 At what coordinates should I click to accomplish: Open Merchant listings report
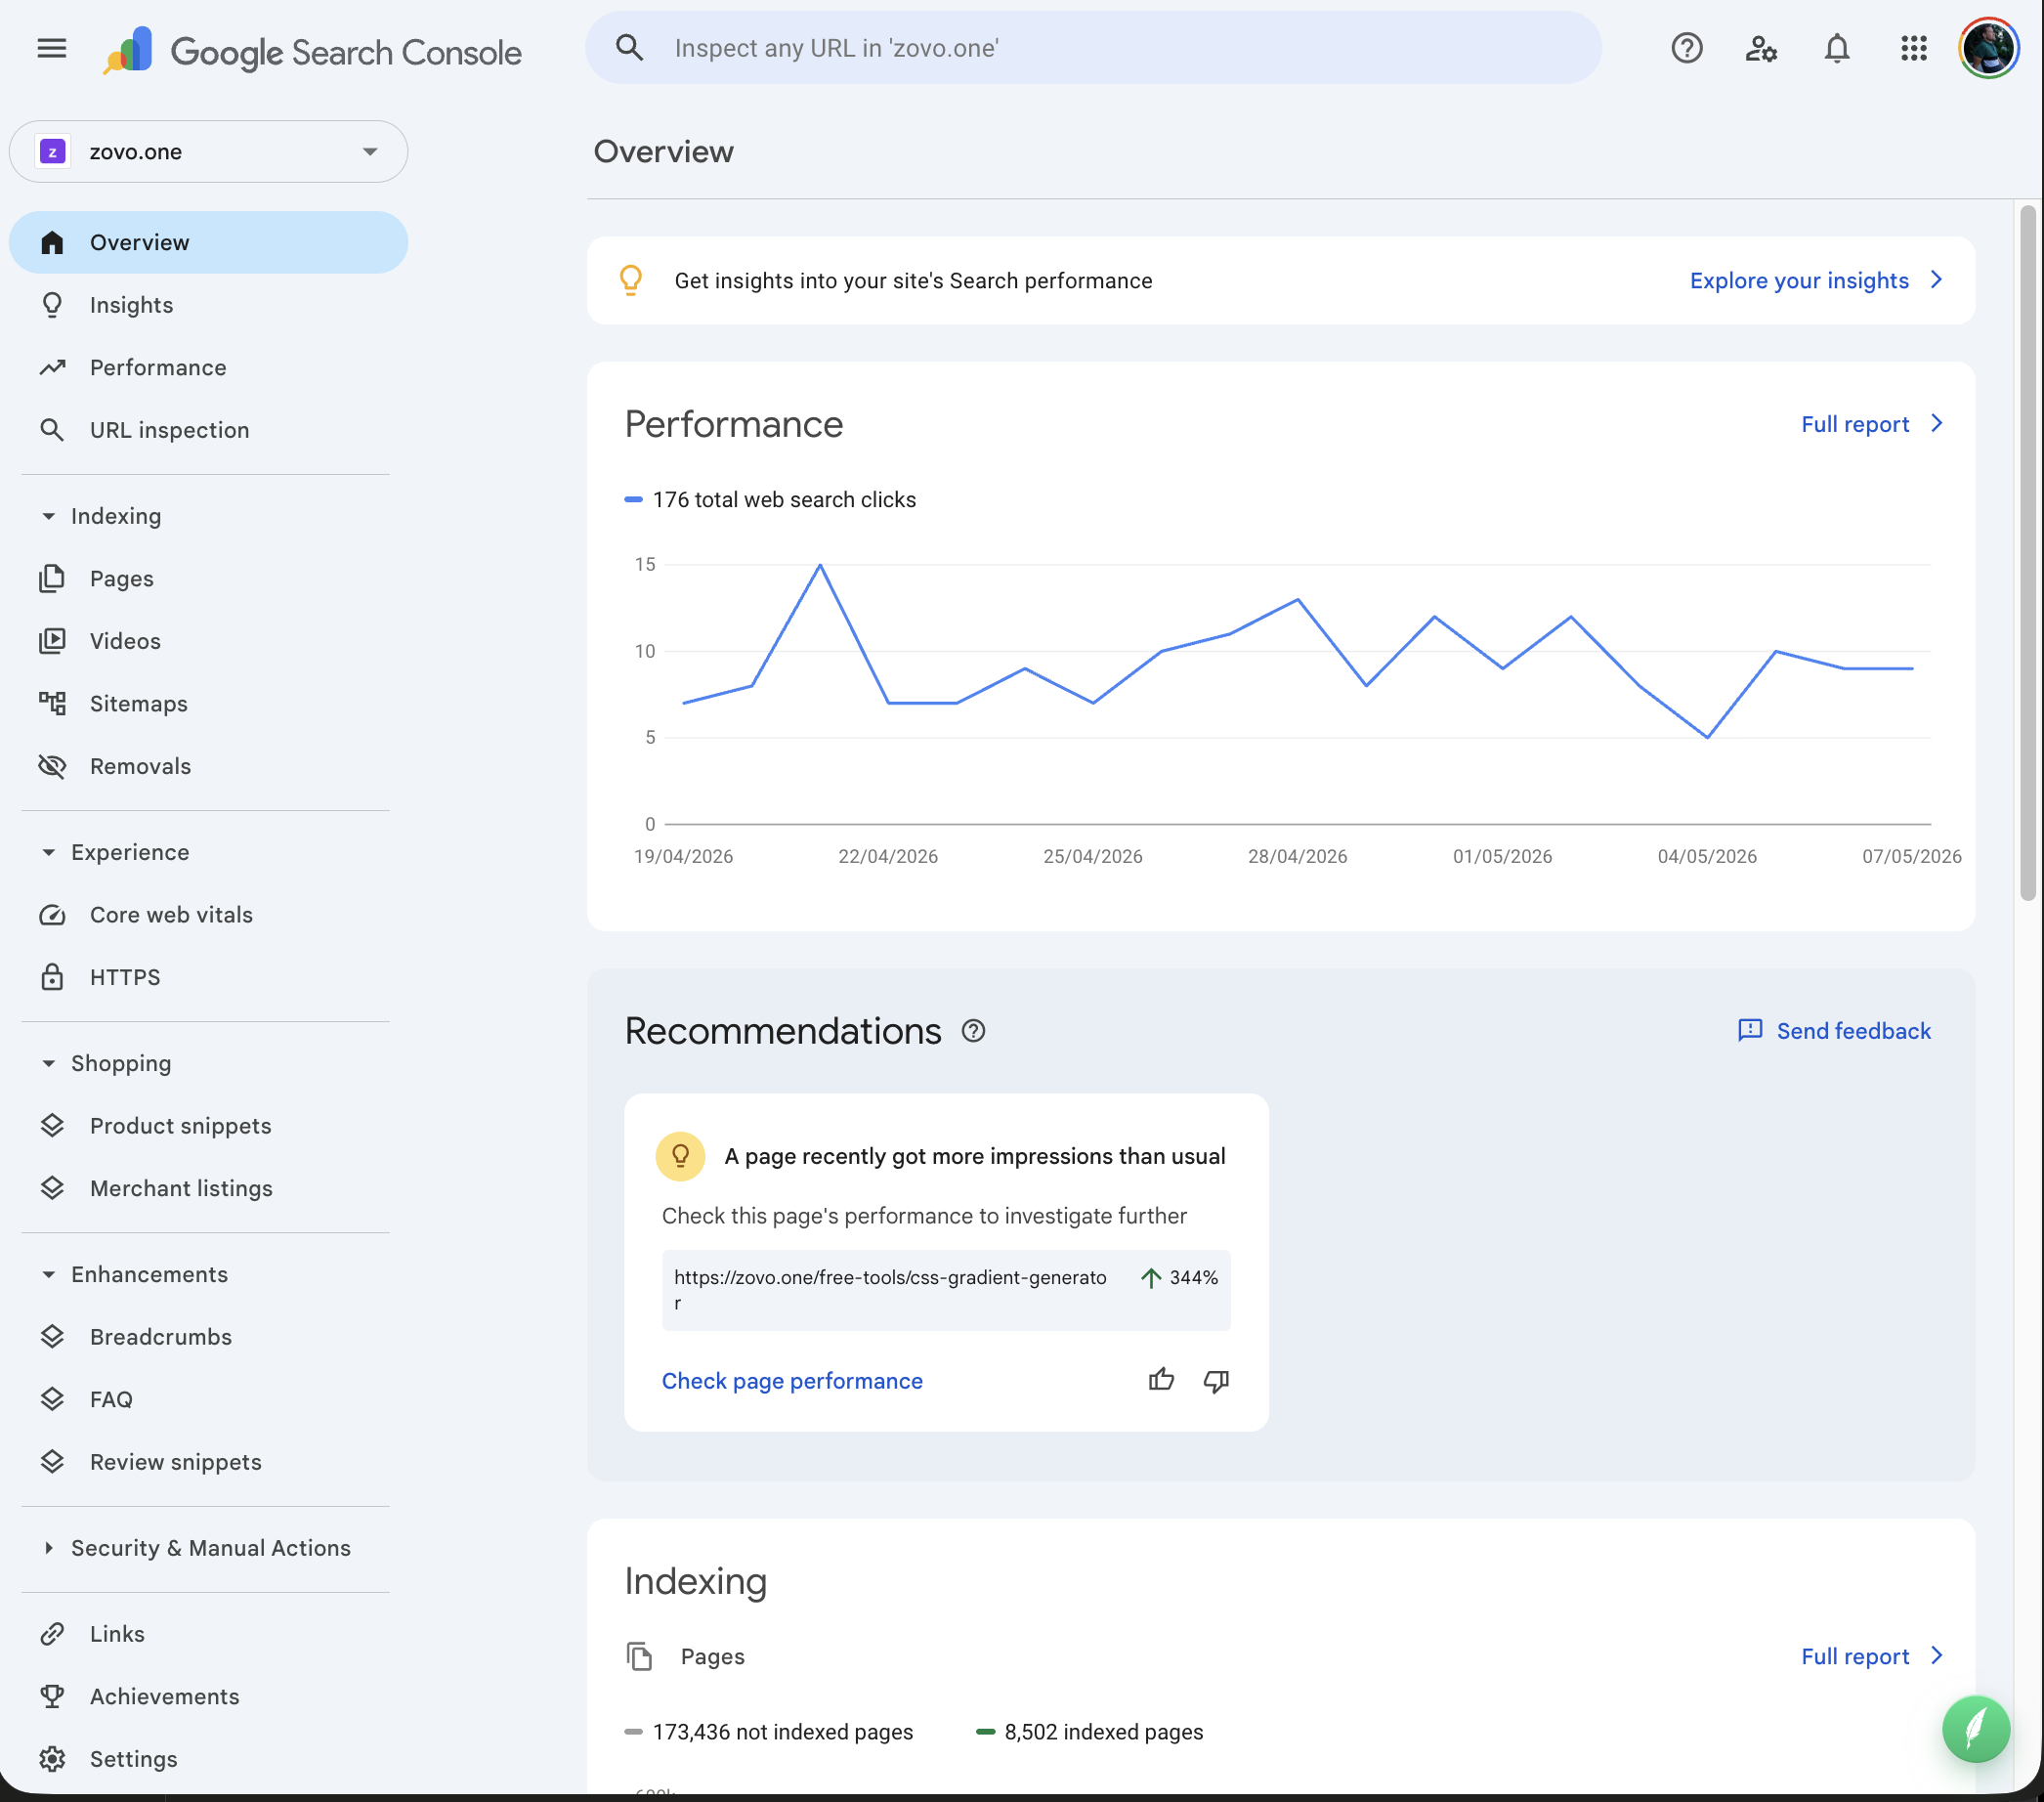[x=208, y=1188]
